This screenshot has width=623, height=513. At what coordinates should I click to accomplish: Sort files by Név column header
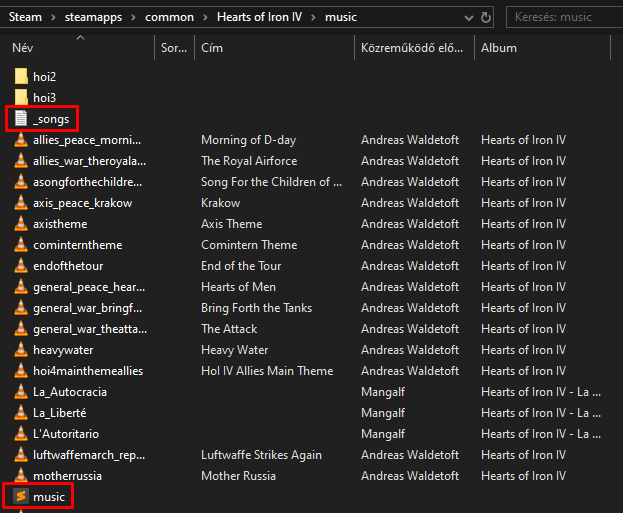pyautogui.click(x=22, y=48)
